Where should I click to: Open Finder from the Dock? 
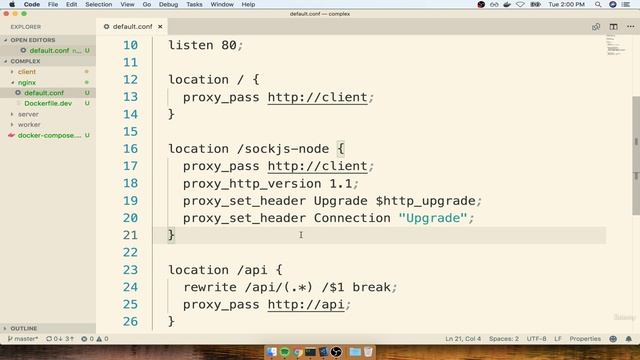pyautogui.click(x=271, y=351)
